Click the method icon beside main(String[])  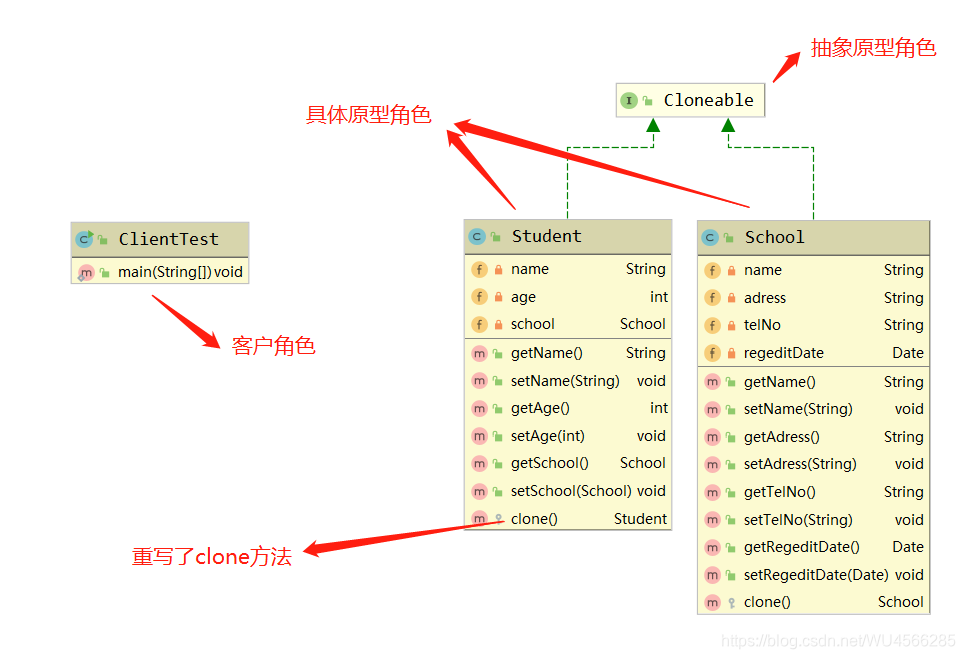click(x=86, y=272)
